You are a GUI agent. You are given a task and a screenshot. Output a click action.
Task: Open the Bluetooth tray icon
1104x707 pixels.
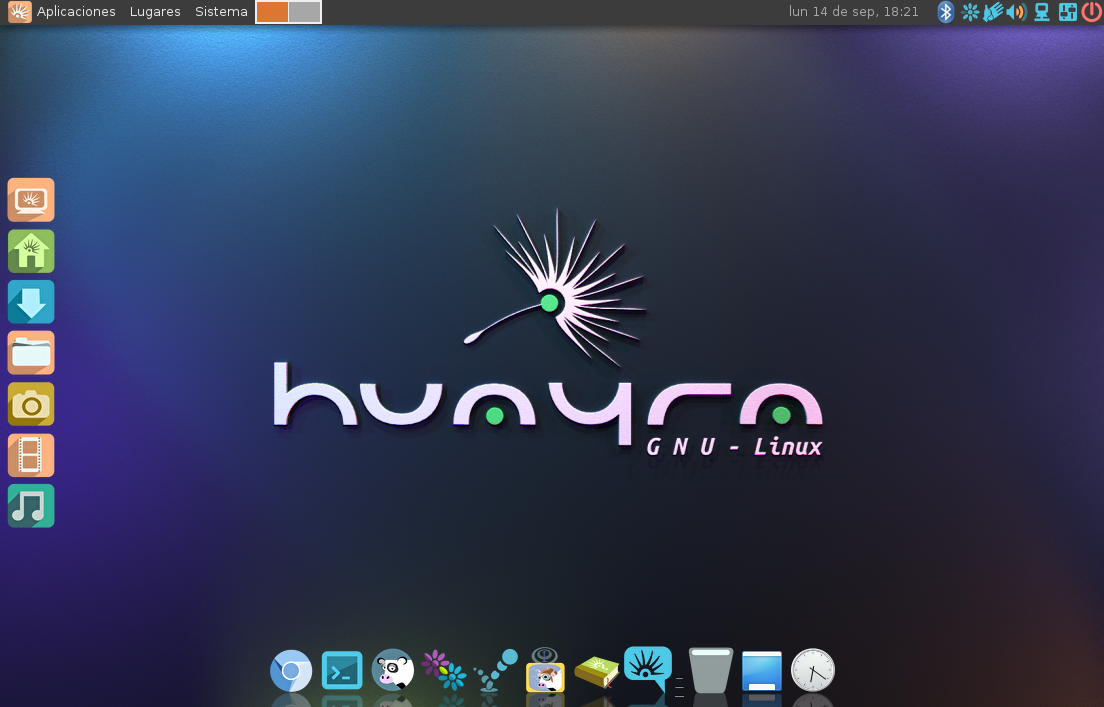(x=946, y=12)
